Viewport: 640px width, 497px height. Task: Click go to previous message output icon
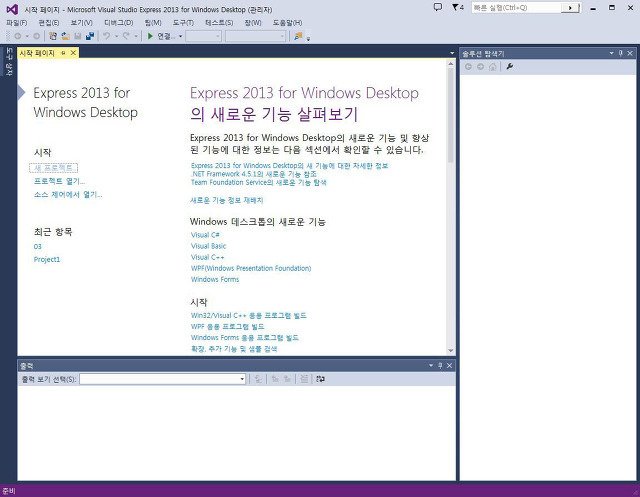275,379
